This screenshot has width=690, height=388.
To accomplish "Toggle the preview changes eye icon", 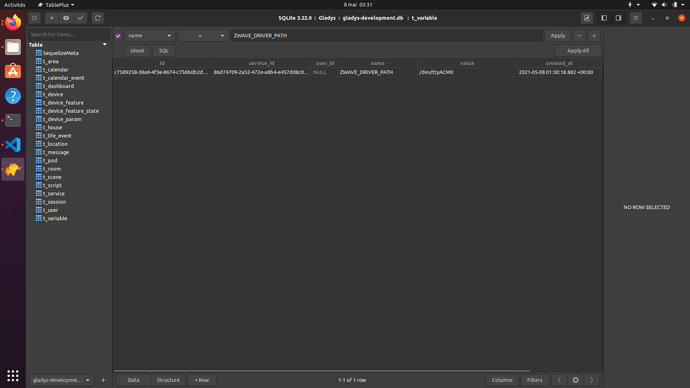I will [x=66, y=18].
